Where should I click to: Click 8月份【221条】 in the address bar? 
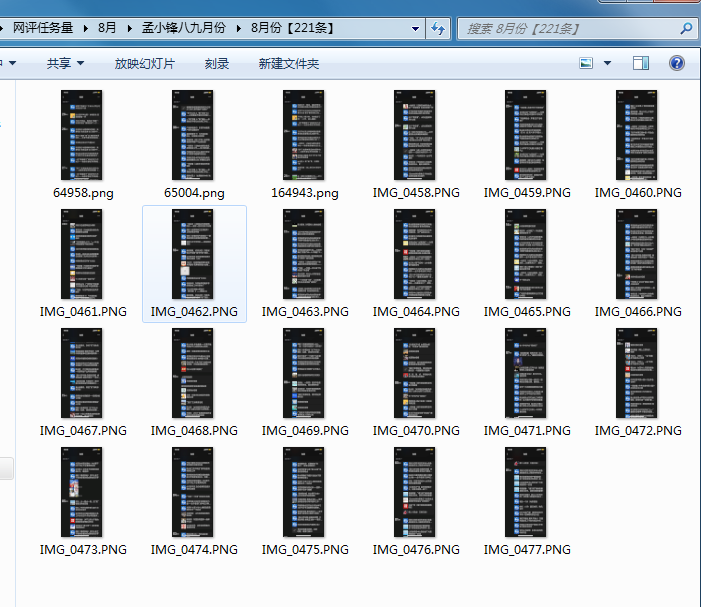(x=292, y=28)
